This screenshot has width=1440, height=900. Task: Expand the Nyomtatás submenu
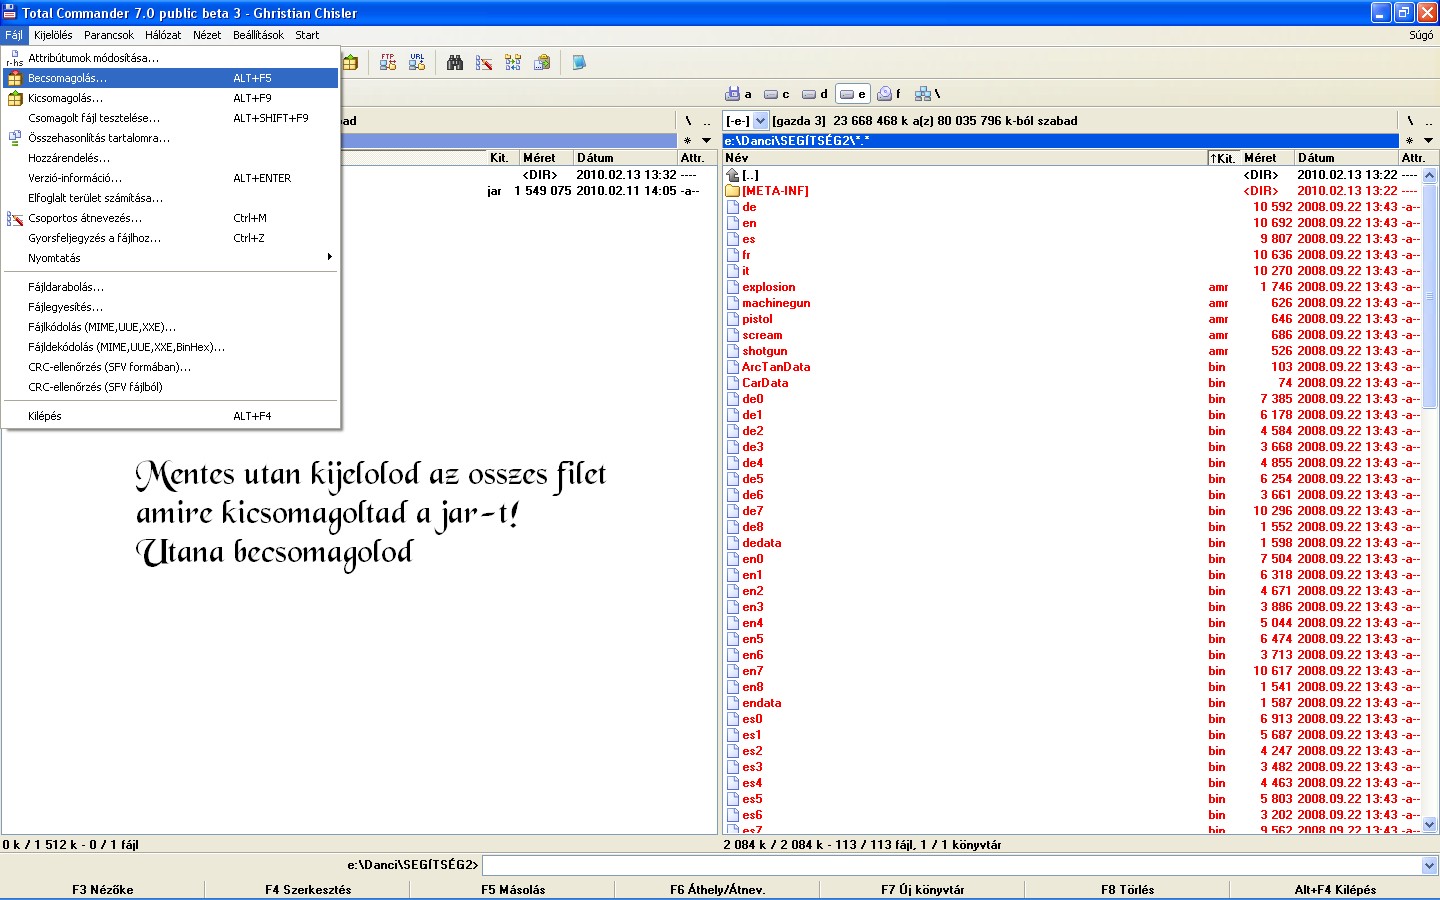coord(170,258)
